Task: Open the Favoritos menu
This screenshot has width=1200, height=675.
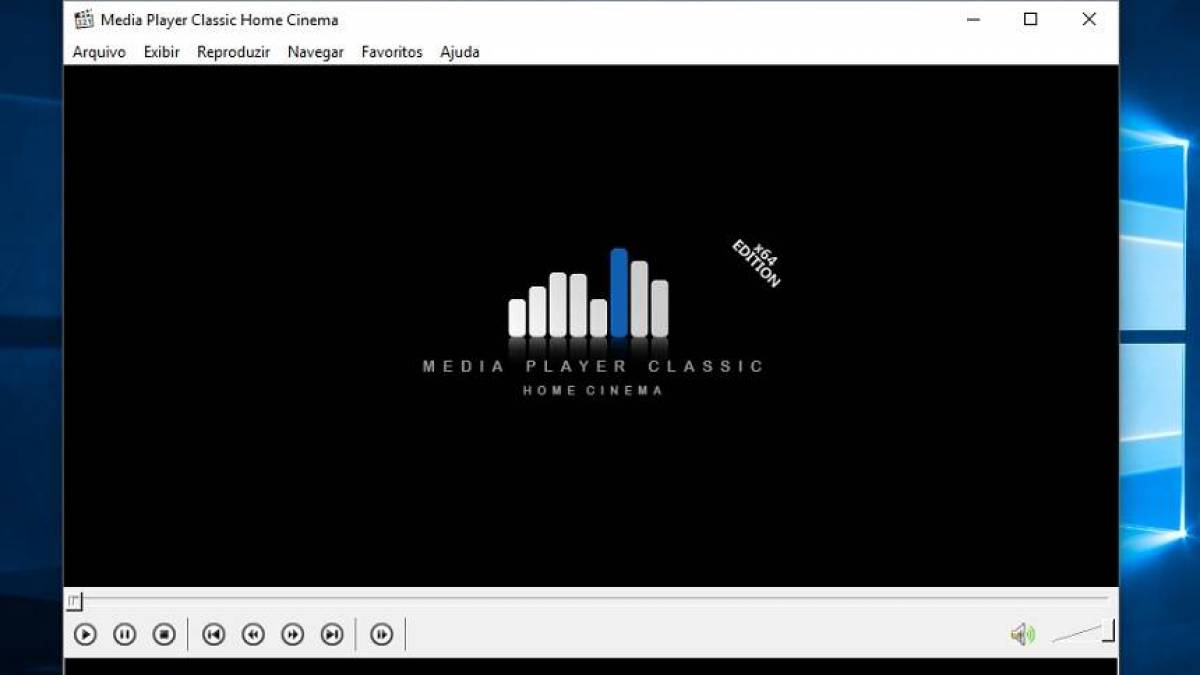Action: pyautogui.click(x=392, y=52)
